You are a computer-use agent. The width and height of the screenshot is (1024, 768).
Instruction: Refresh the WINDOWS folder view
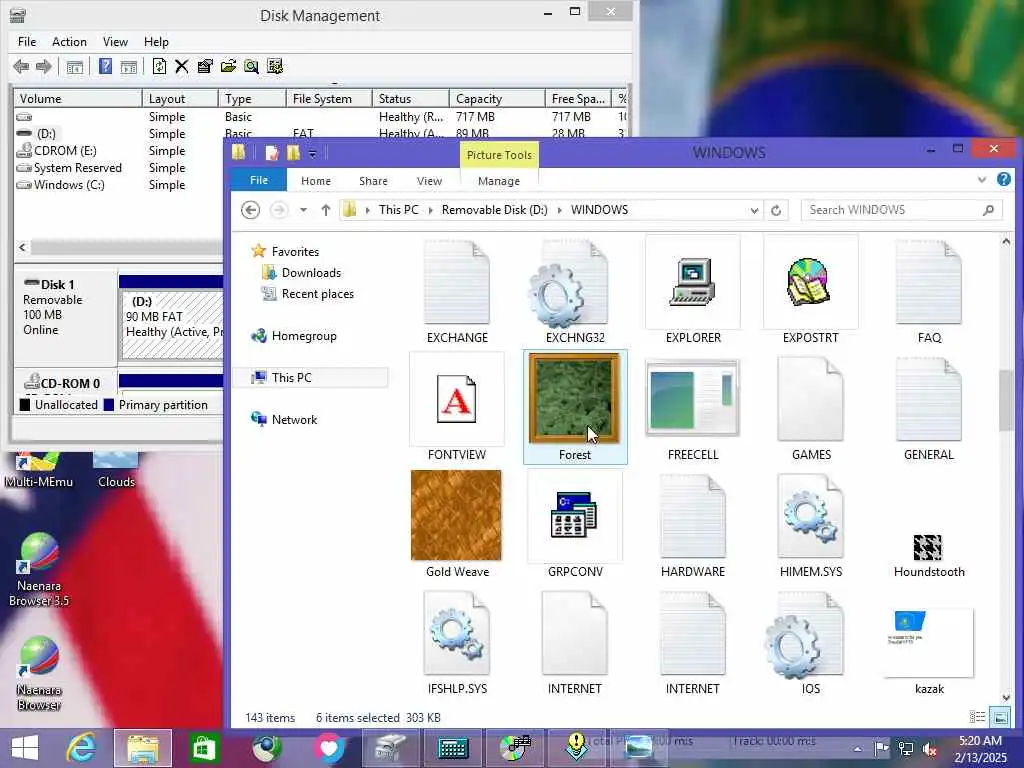pos(776,210)
